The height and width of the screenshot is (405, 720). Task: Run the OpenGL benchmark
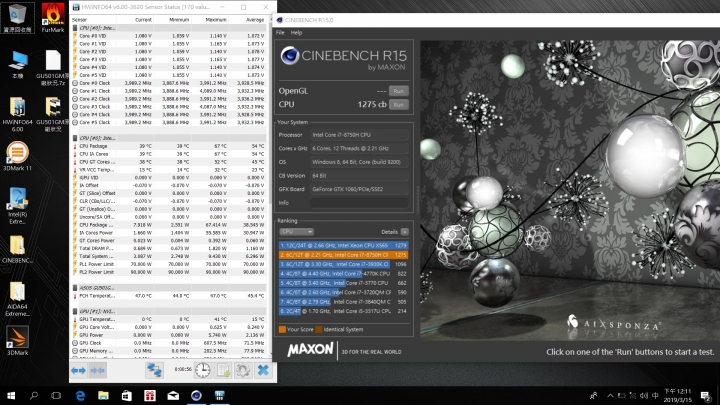[399, 91]
